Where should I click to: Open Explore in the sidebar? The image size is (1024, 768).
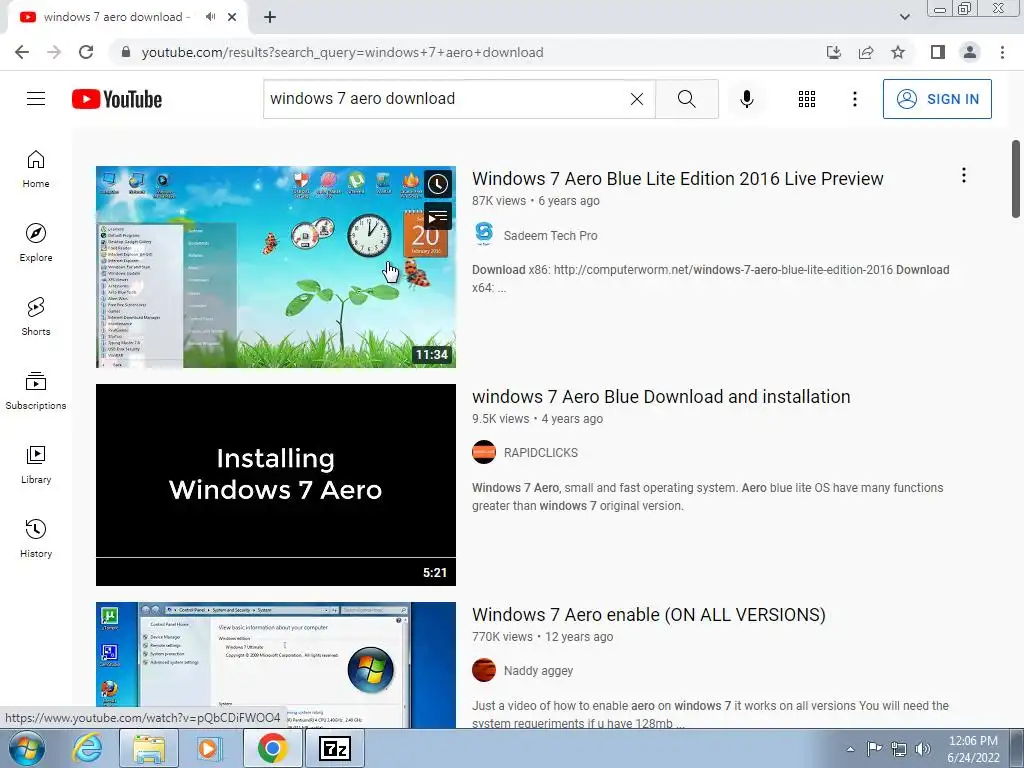pos(36,242)
